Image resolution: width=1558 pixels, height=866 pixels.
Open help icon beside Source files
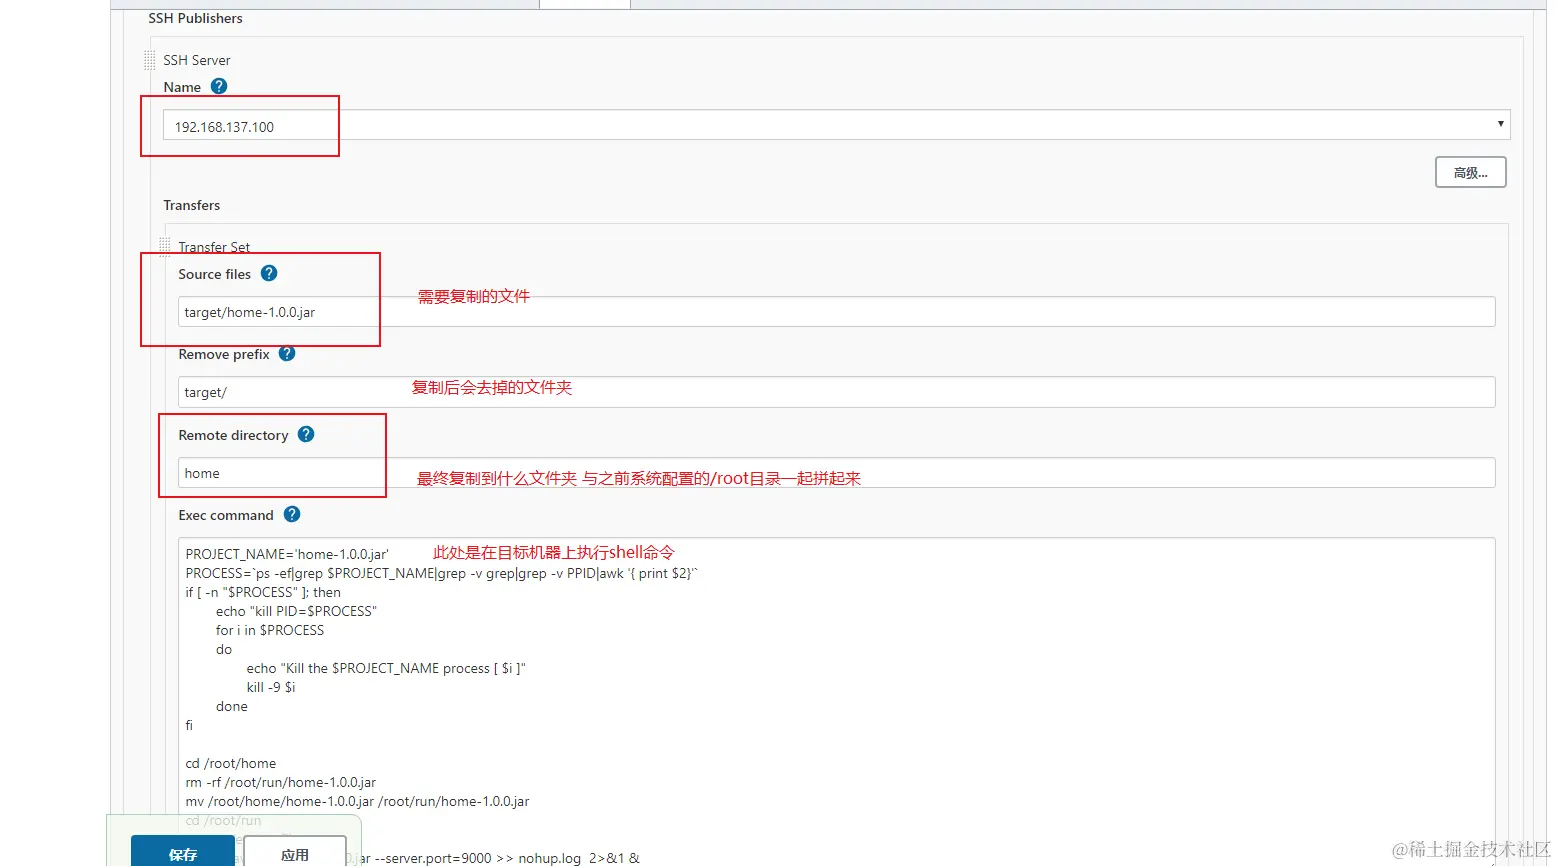pyautogui.click(x=269, y=273)
